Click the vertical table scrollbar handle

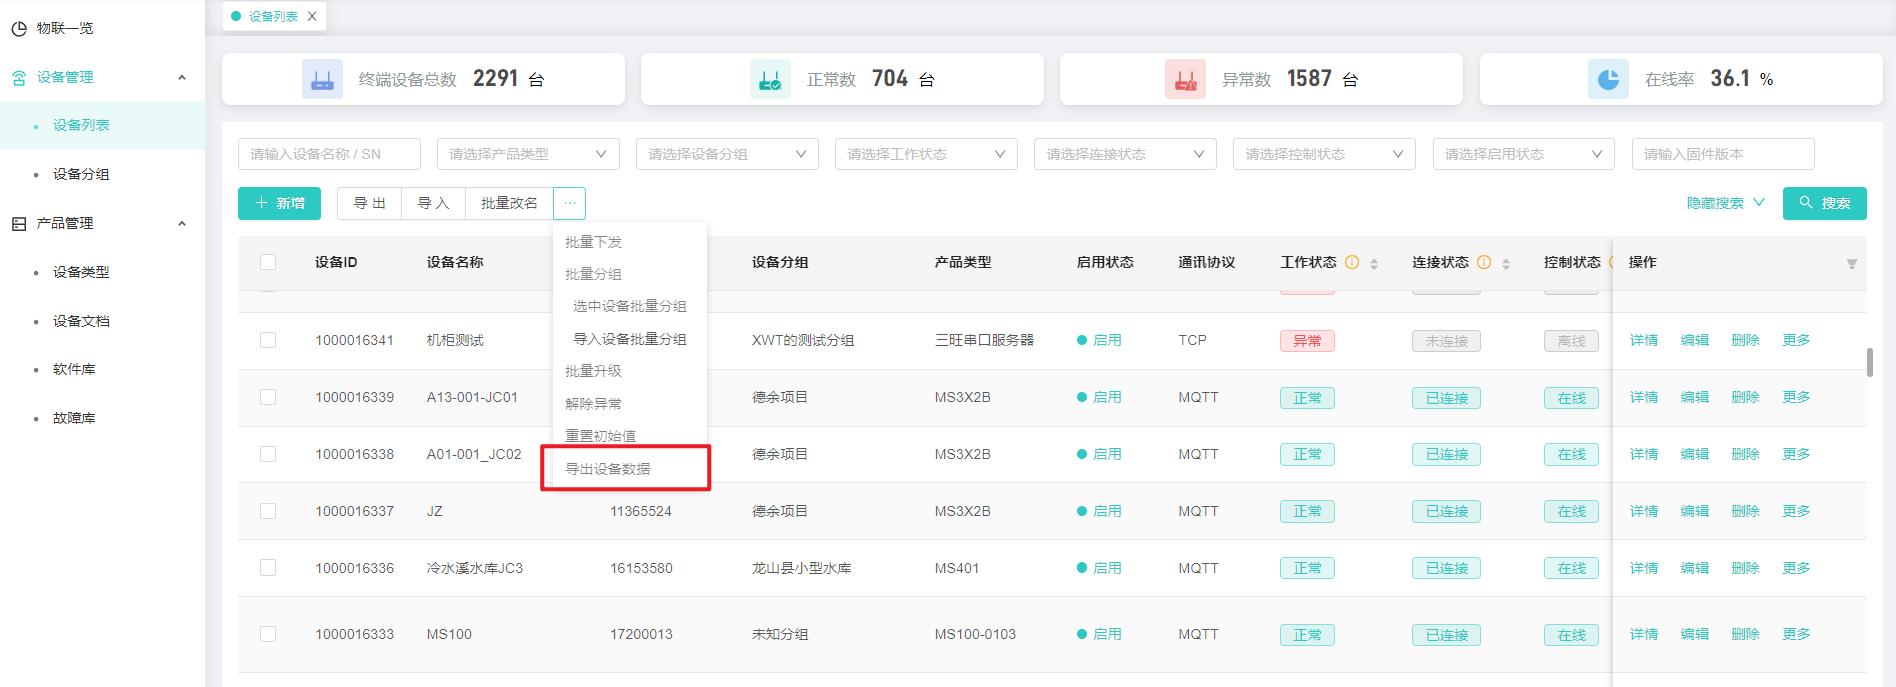pyautogui.click(x=1869, y=362)
